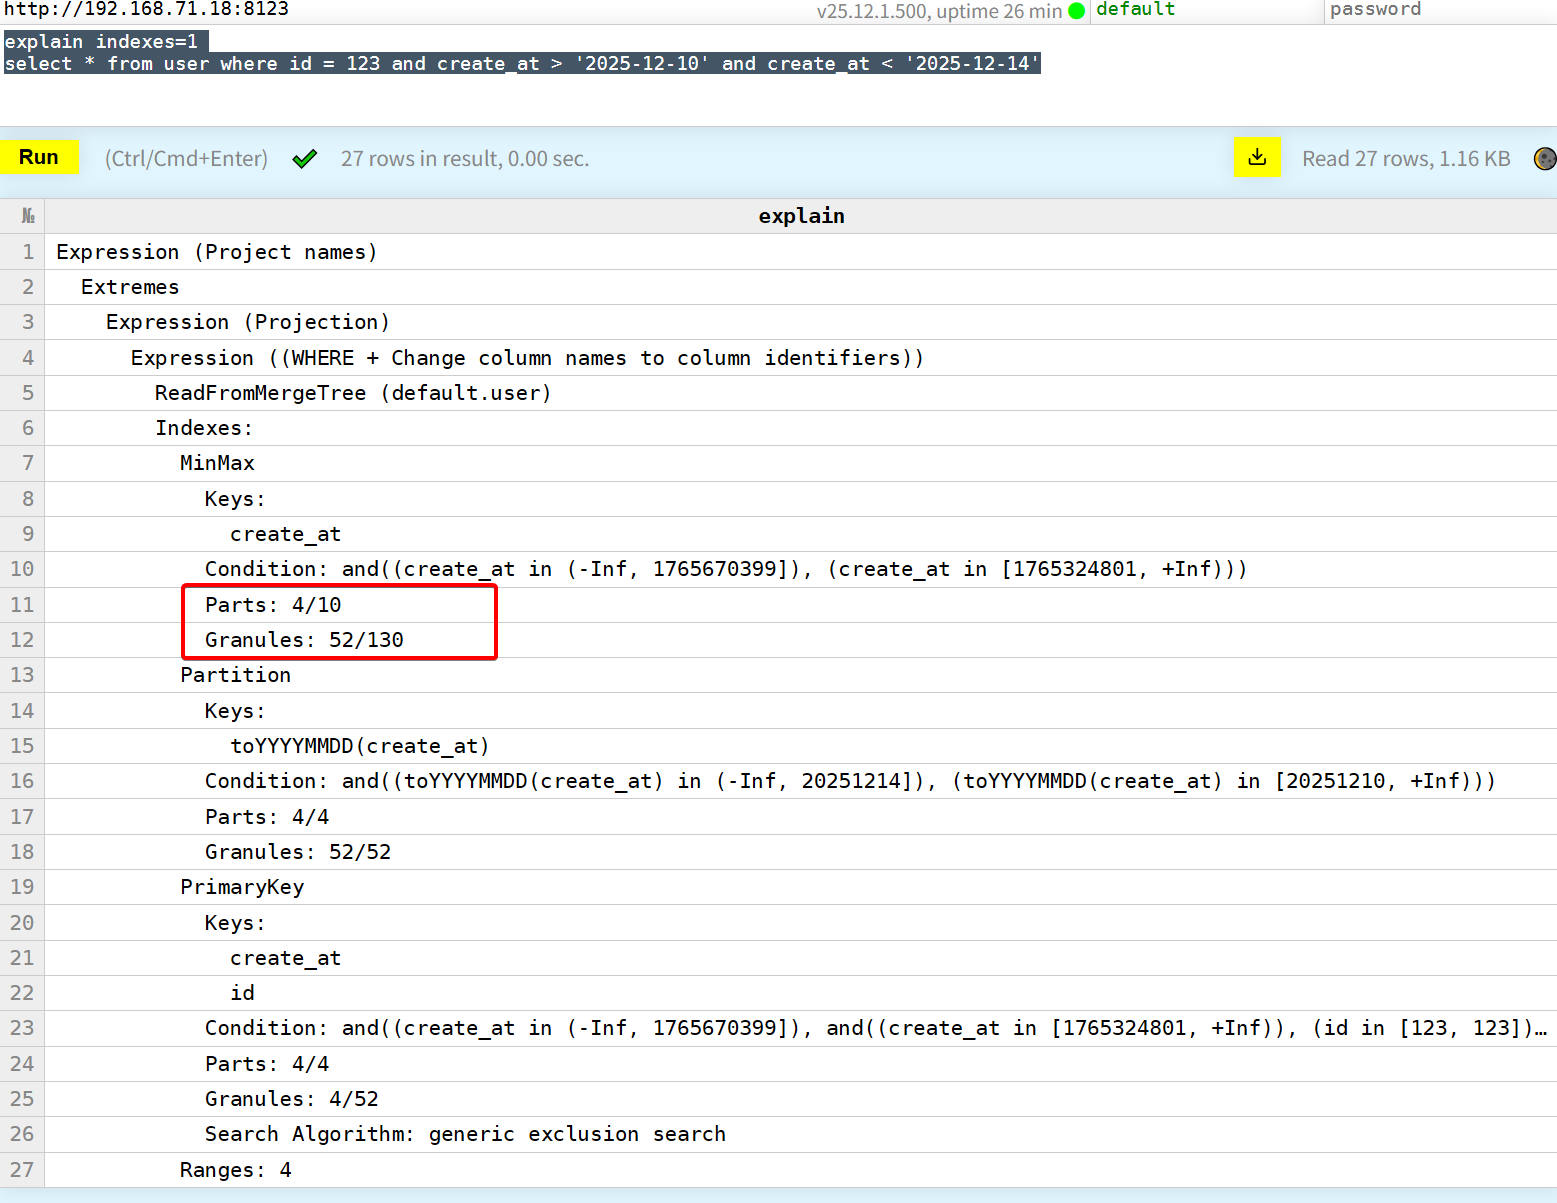Click the explain column header
Screen dimensions: 1557x1203
[x=801, y=216]
